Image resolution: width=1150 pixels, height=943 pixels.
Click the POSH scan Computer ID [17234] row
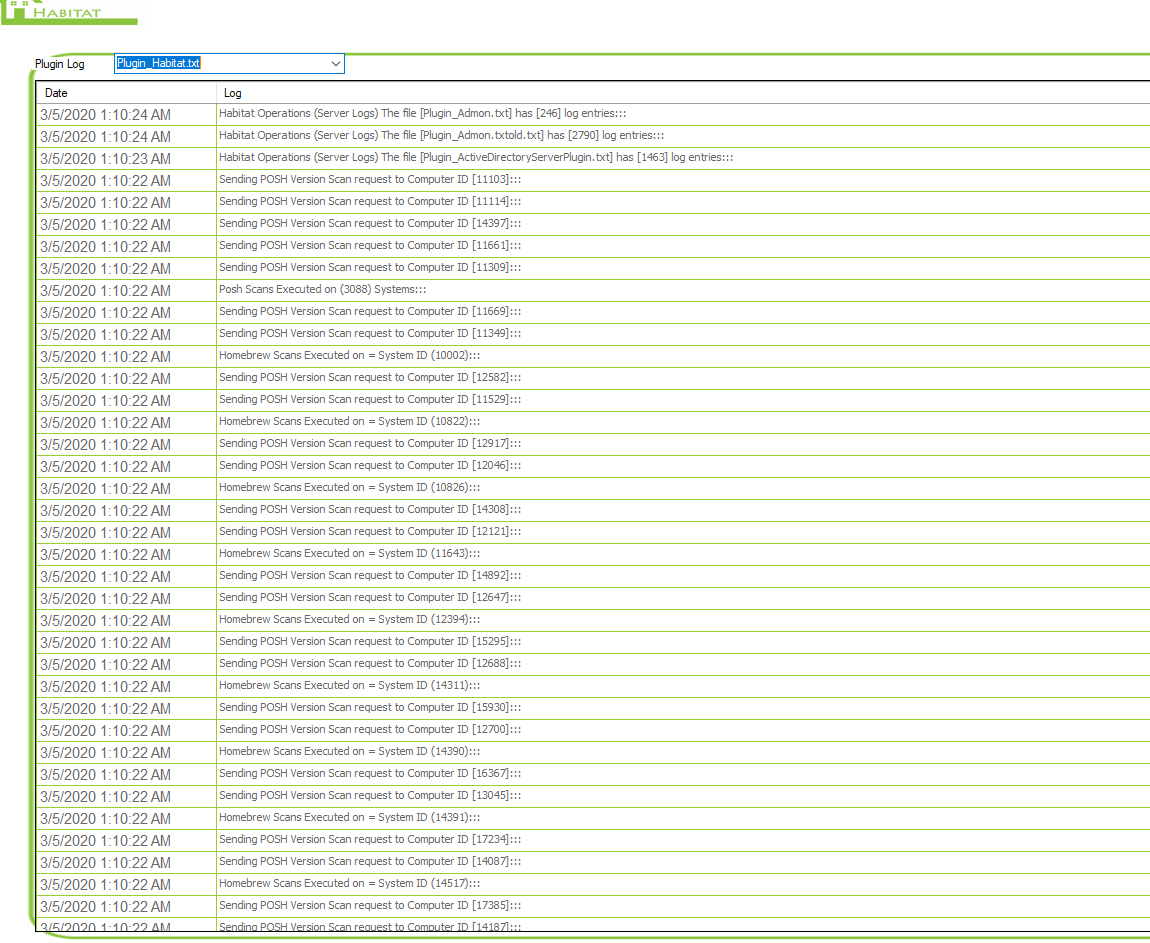pos(369,840)
